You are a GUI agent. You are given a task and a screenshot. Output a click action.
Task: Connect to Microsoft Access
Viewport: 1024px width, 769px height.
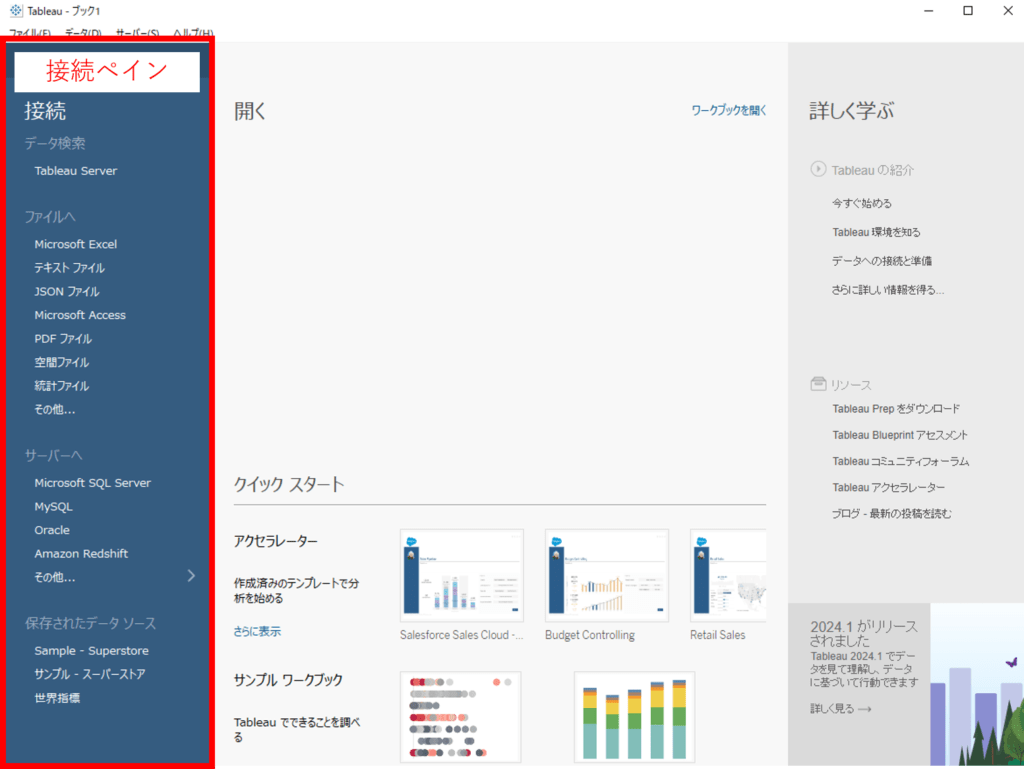[x=80, y=315]
